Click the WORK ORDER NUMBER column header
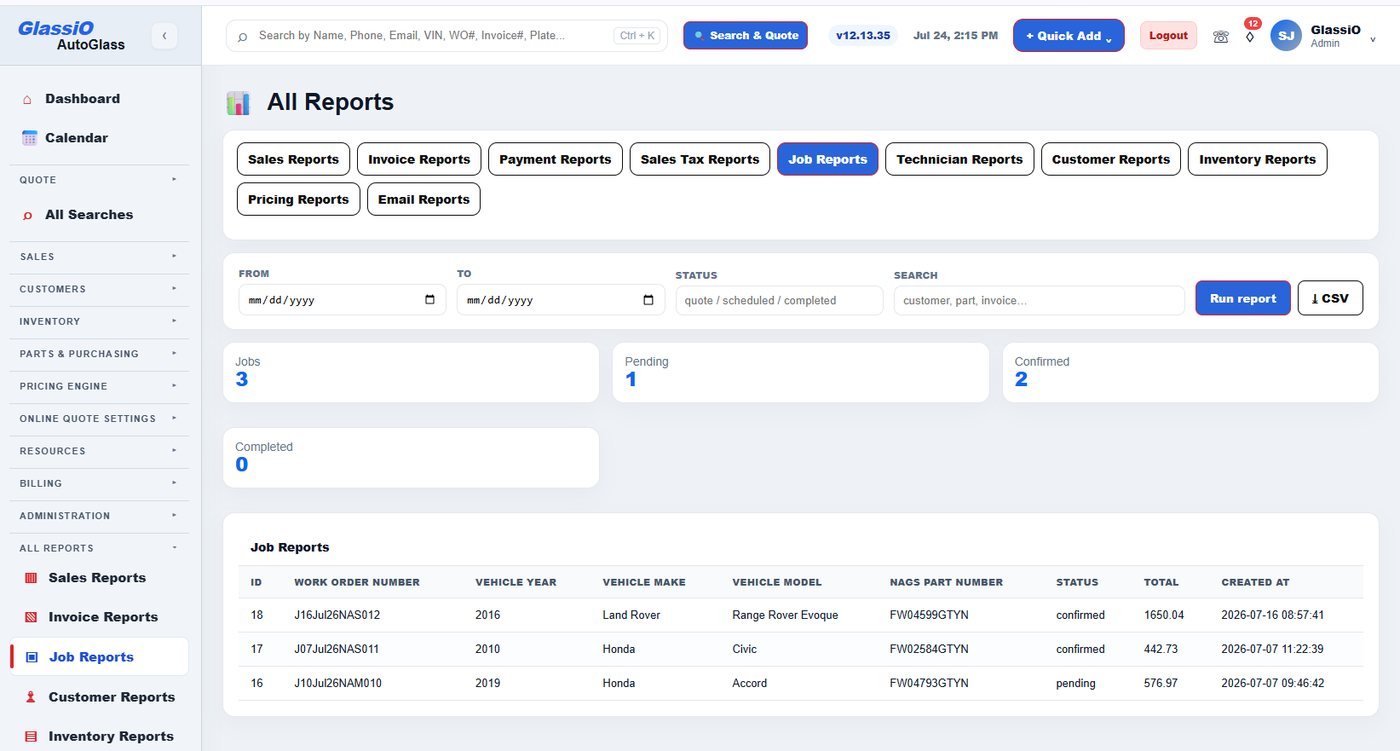The width and height of the screenshot is (1400, 751). 357,582
